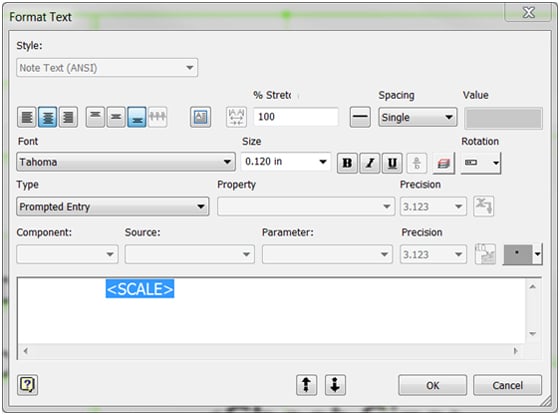Click the help question mark icon
Image resolution: width=560 pixels, height=415 pixels.
point(27,385)
